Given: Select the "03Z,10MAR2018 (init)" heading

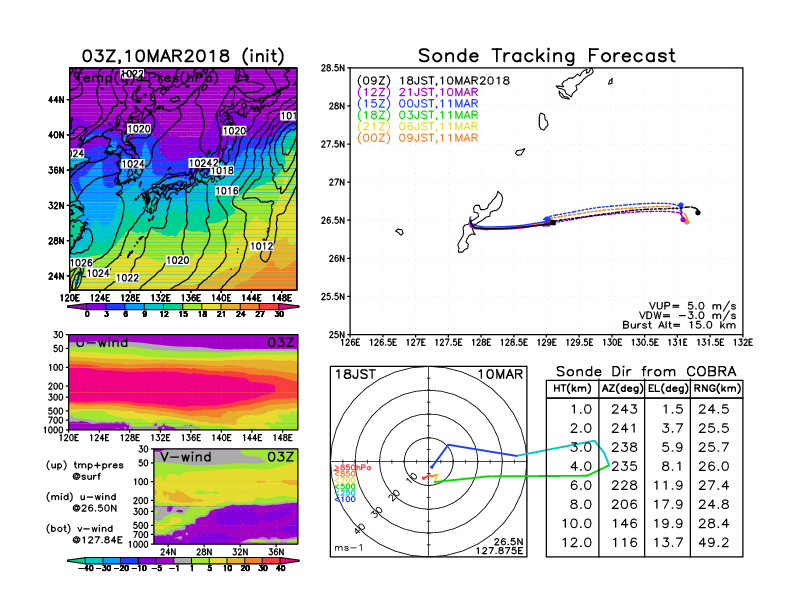Looking at the screenshot, I should tap(183, 56).
